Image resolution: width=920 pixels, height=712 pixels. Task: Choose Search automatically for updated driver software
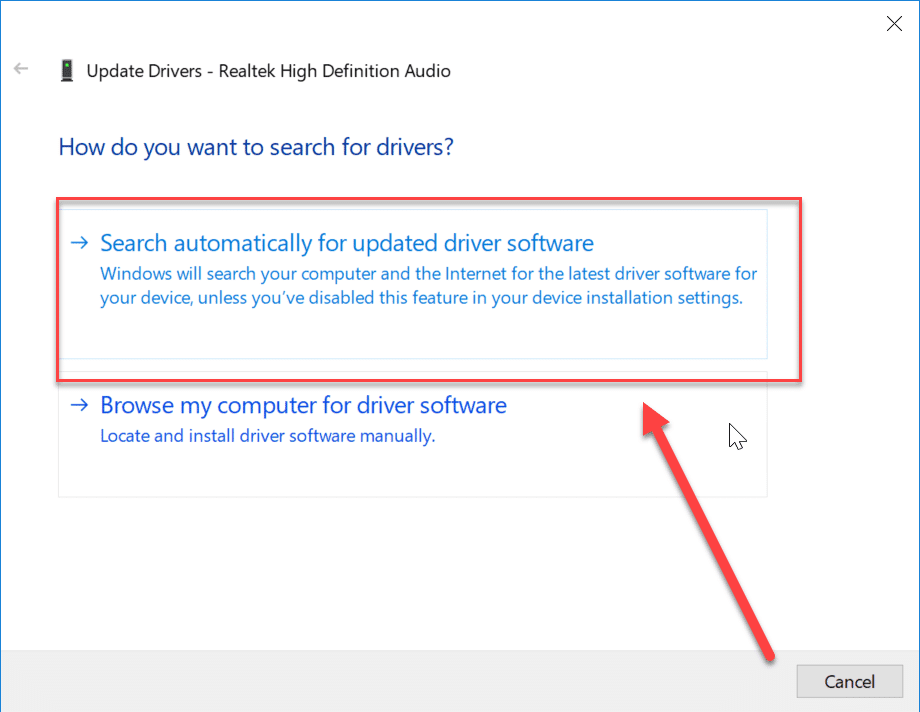(x=346, y=243)
